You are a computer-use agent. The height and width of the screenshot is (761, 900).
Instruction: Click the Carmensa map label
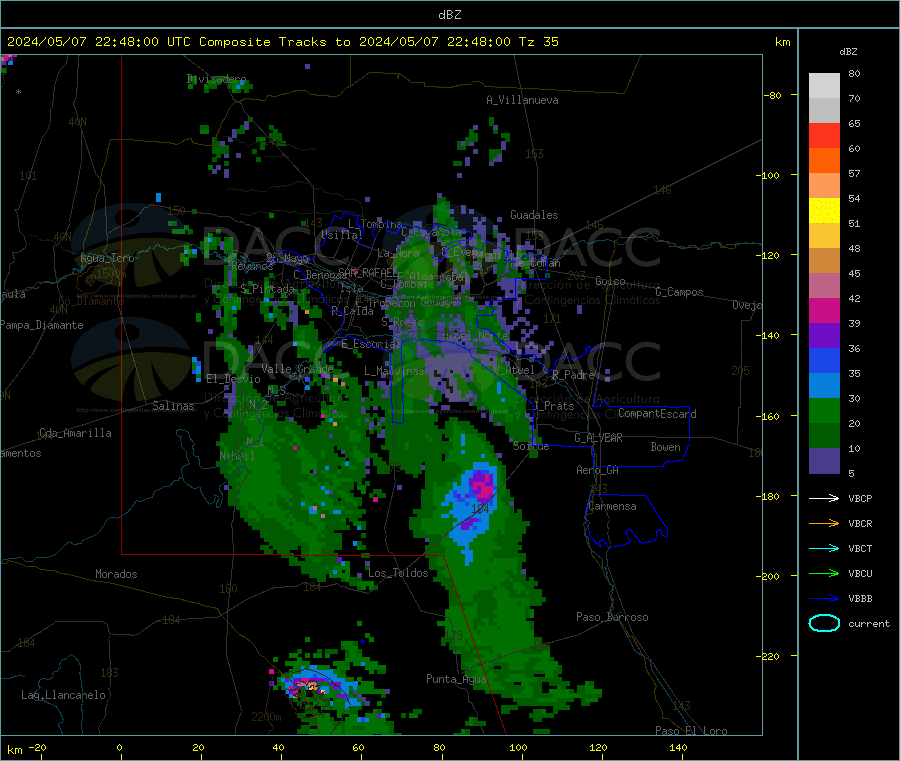click(x=612, y=506)
